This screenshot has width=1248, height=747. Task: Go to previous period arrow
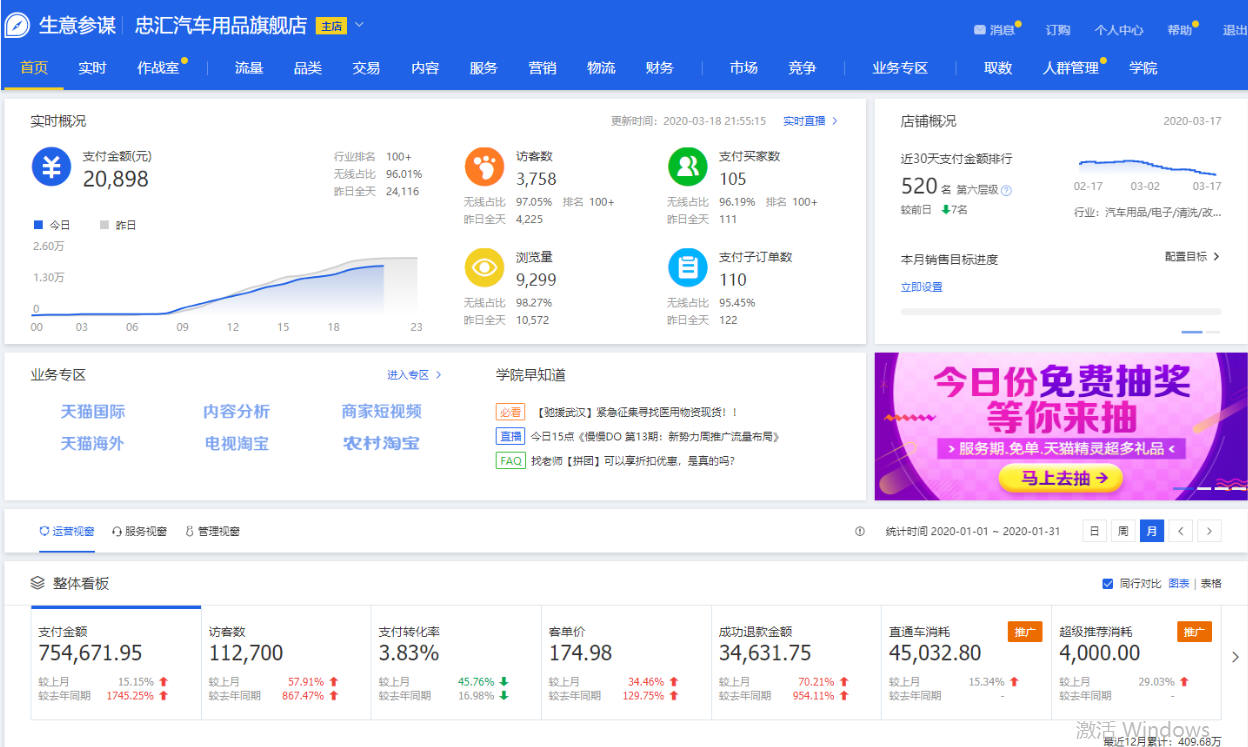pos(1181,531)
